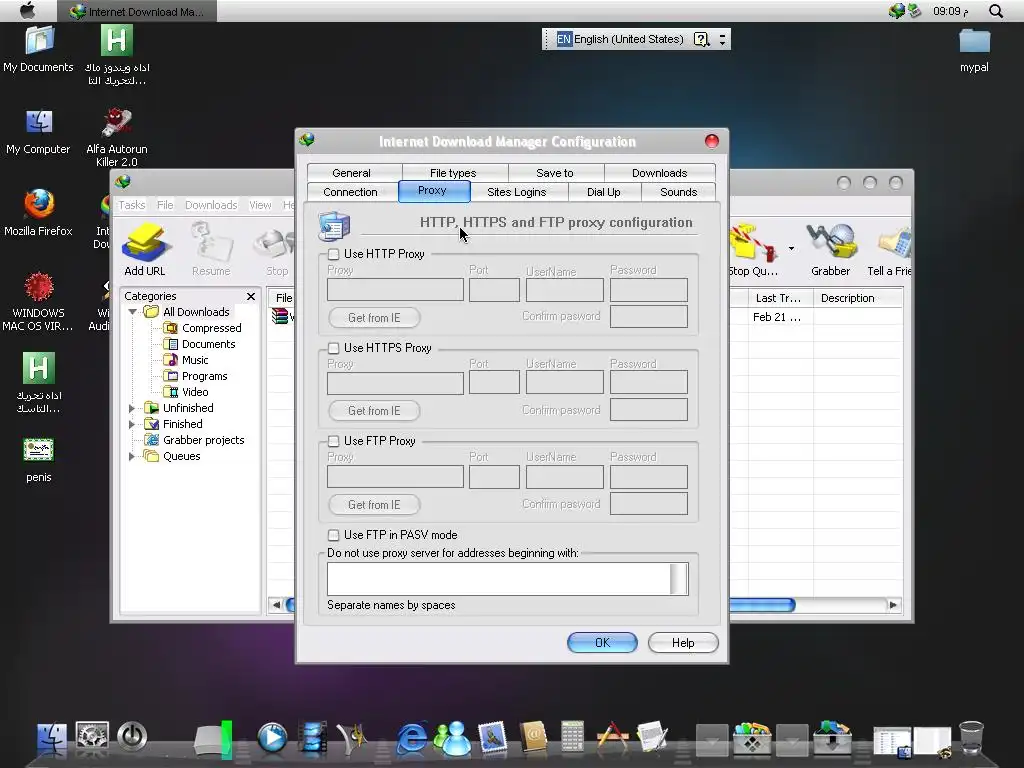Click the Description column header
Screen dimensions: 1024x768
(857, 298)
